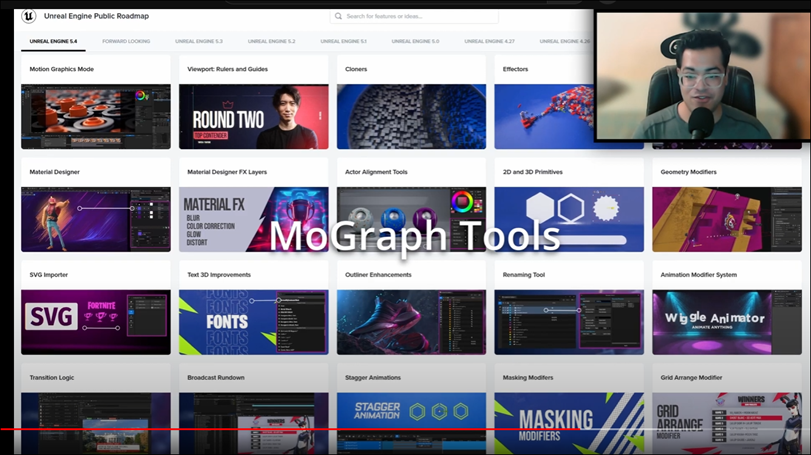Open the Text 3D Improvements thumbnail
Screen dimensions: 811x455
(x=253, y=322)
